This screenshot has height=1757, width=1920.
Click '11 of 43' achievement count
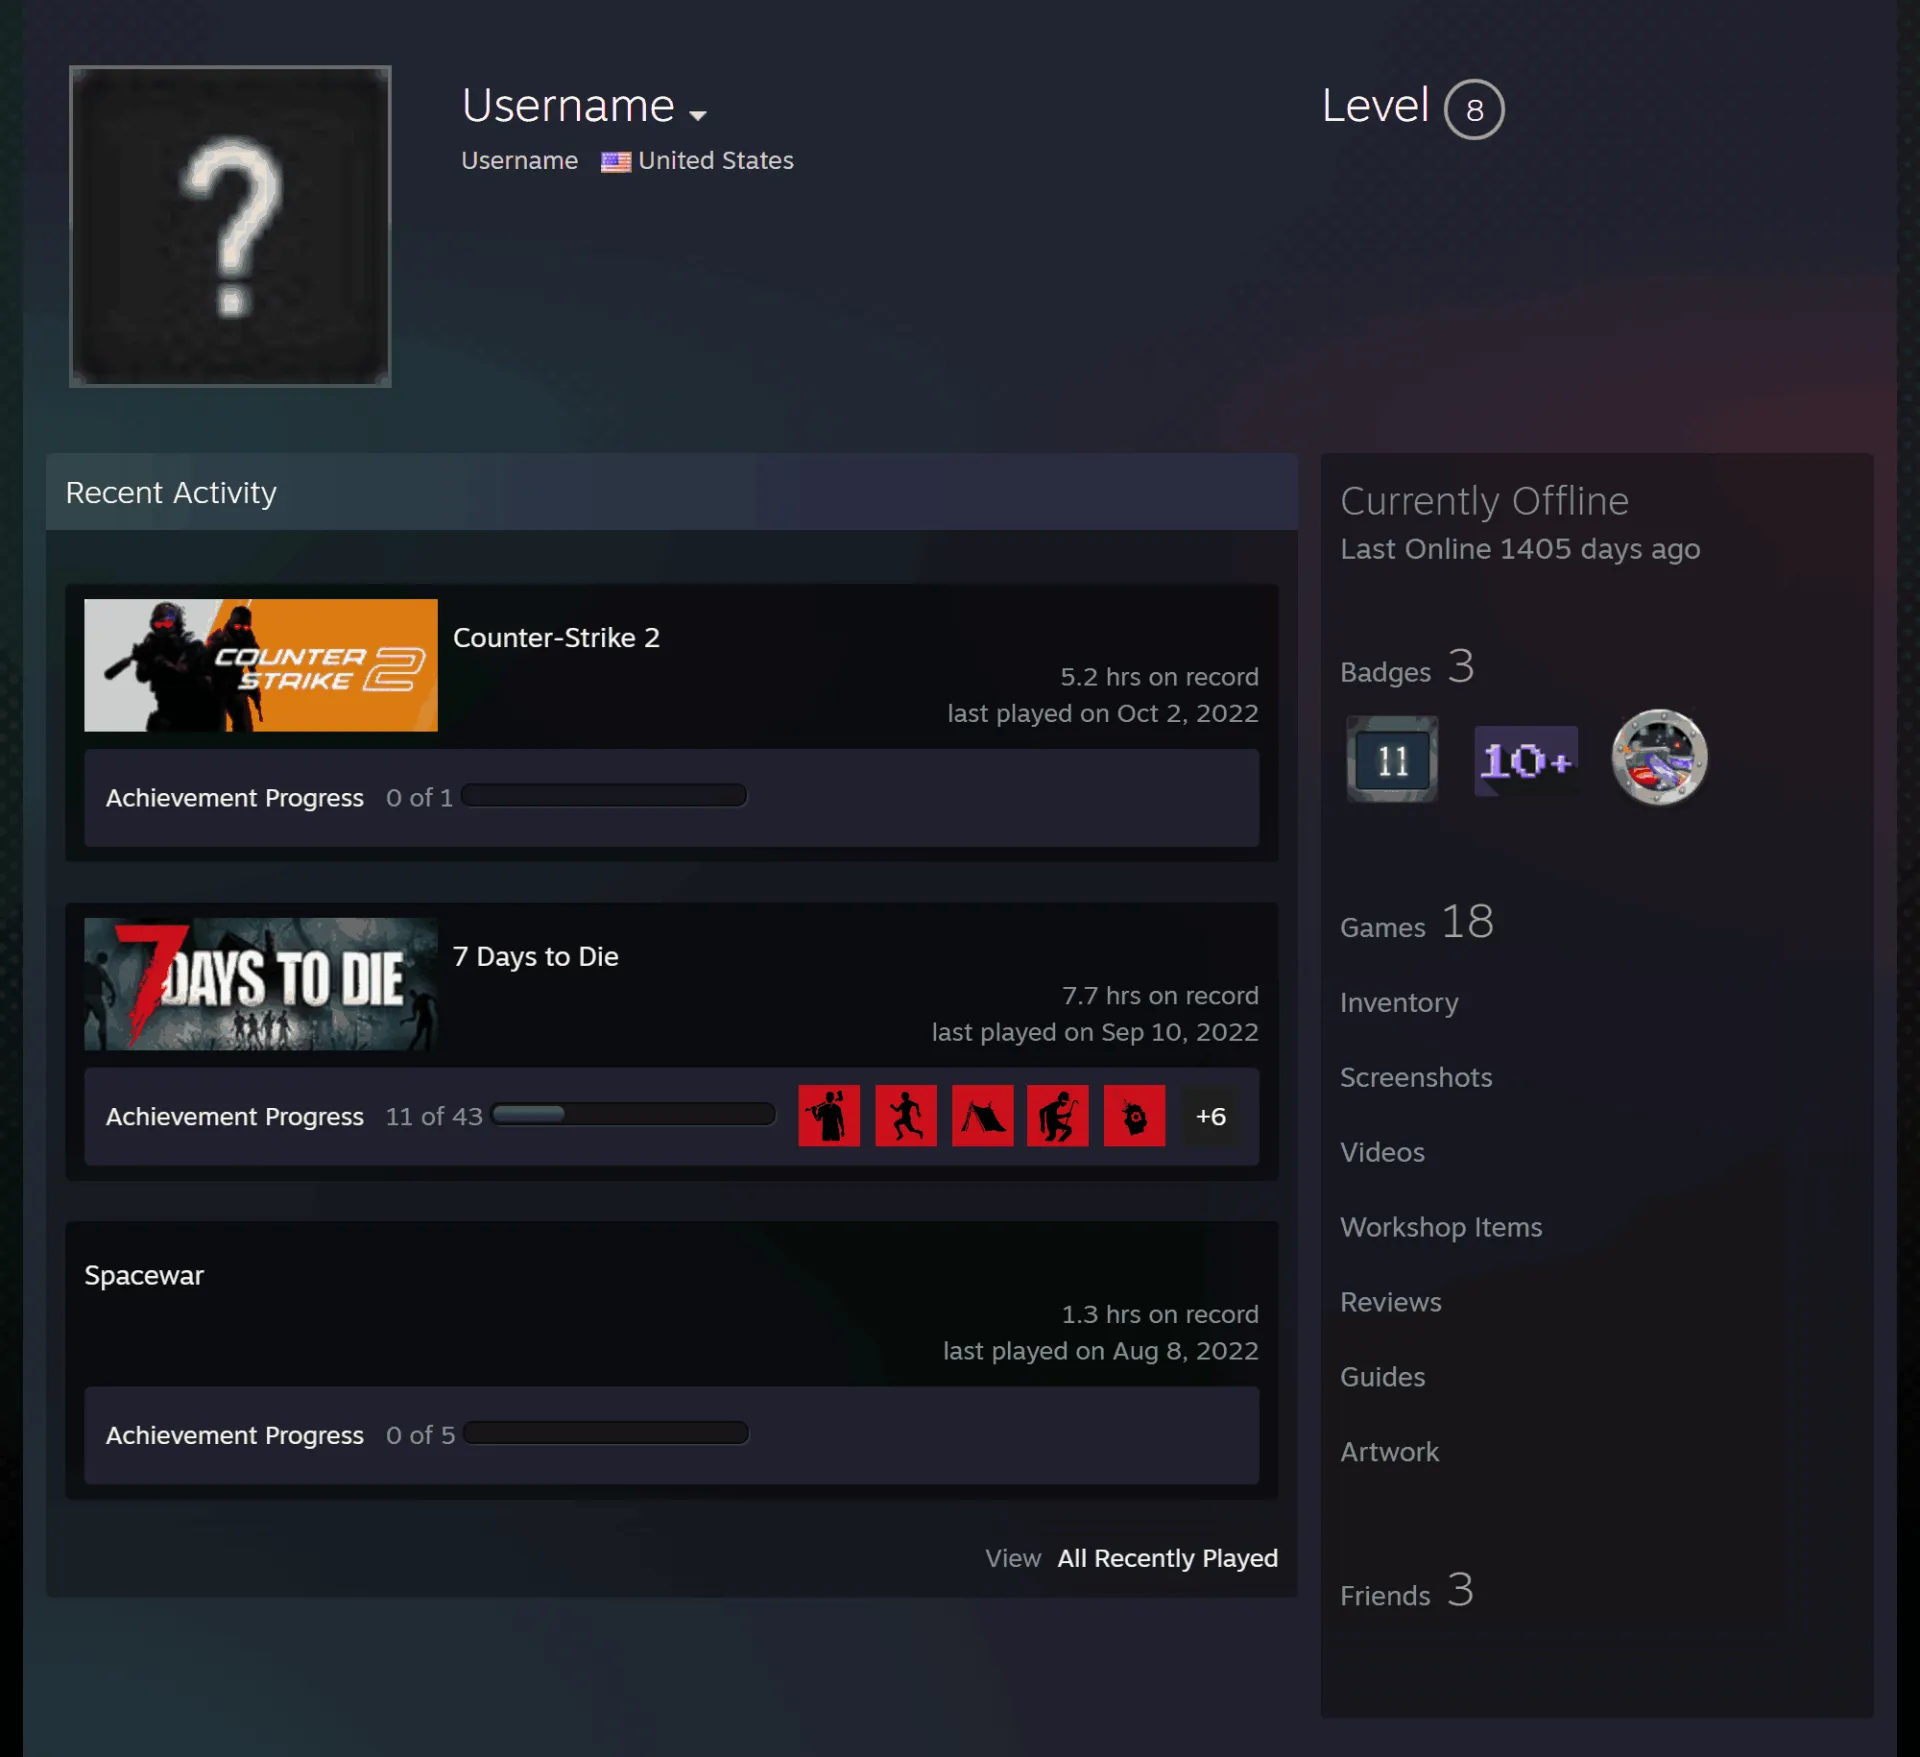point(434,1117)
